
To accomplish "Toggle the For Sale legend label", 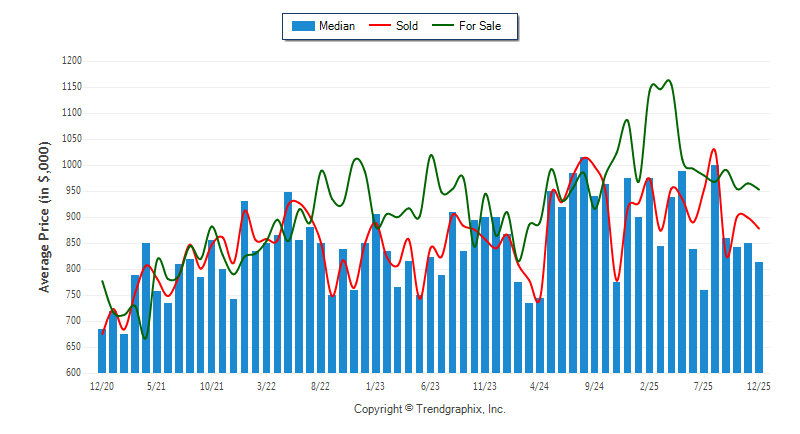I will click(480, 26).
